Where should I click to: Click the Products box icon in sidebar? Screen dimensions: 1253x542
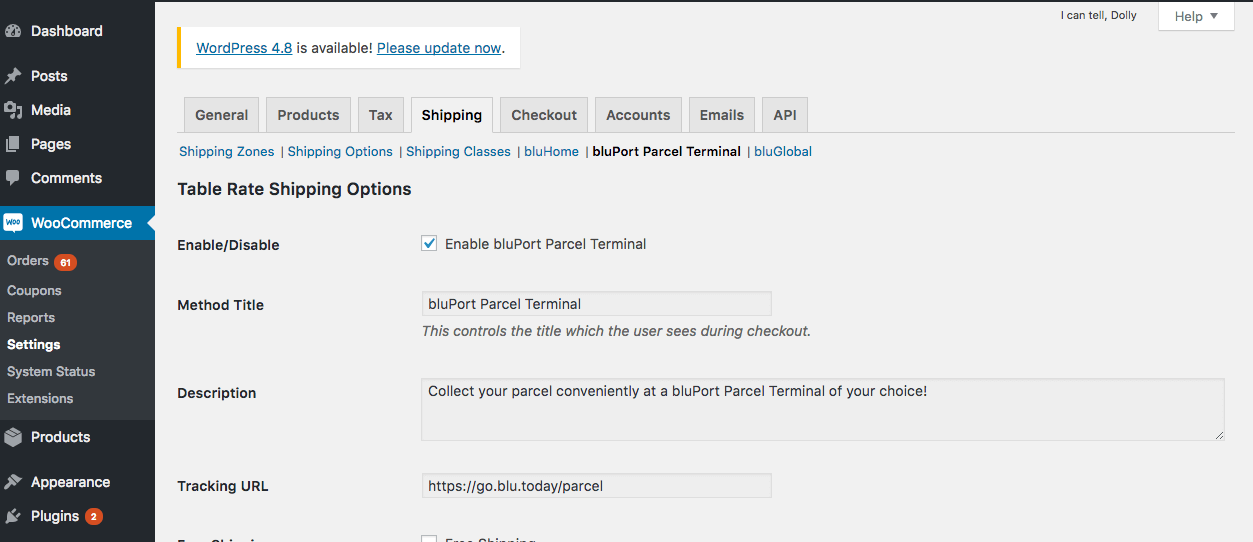tap(13, 437)
